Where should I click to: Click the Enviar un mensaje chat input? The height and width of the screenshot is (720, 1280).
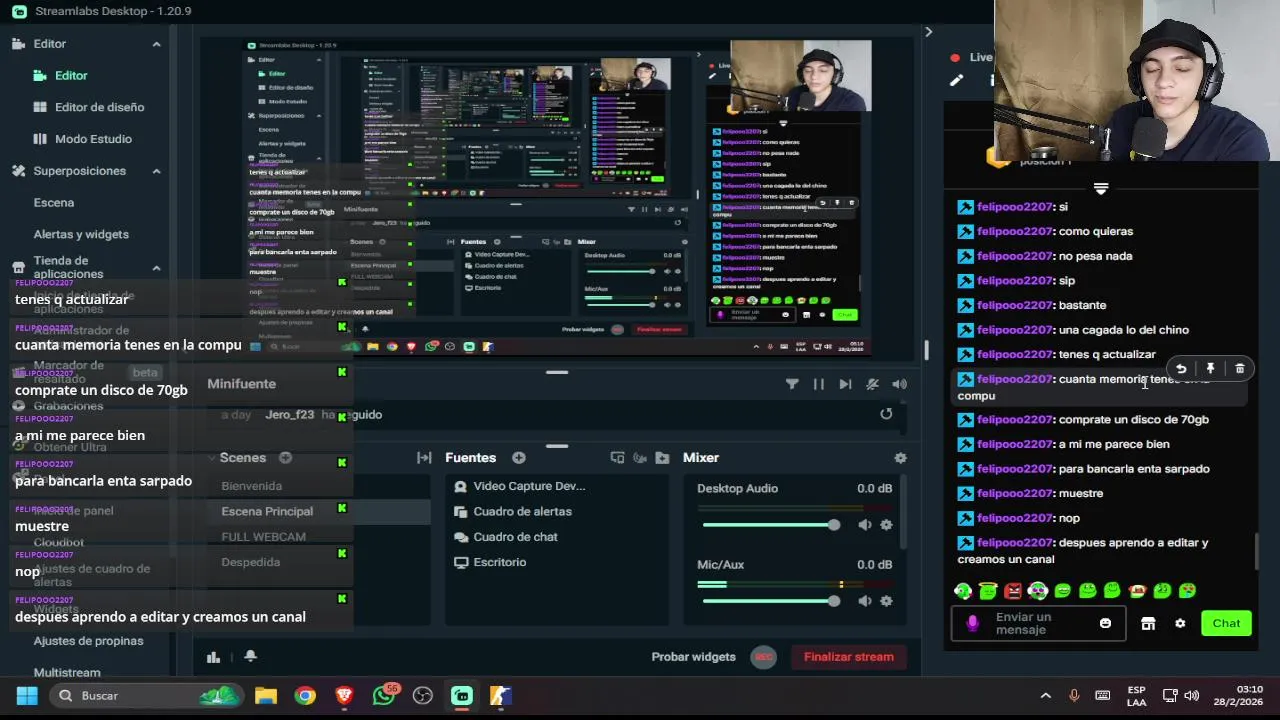1040,623
